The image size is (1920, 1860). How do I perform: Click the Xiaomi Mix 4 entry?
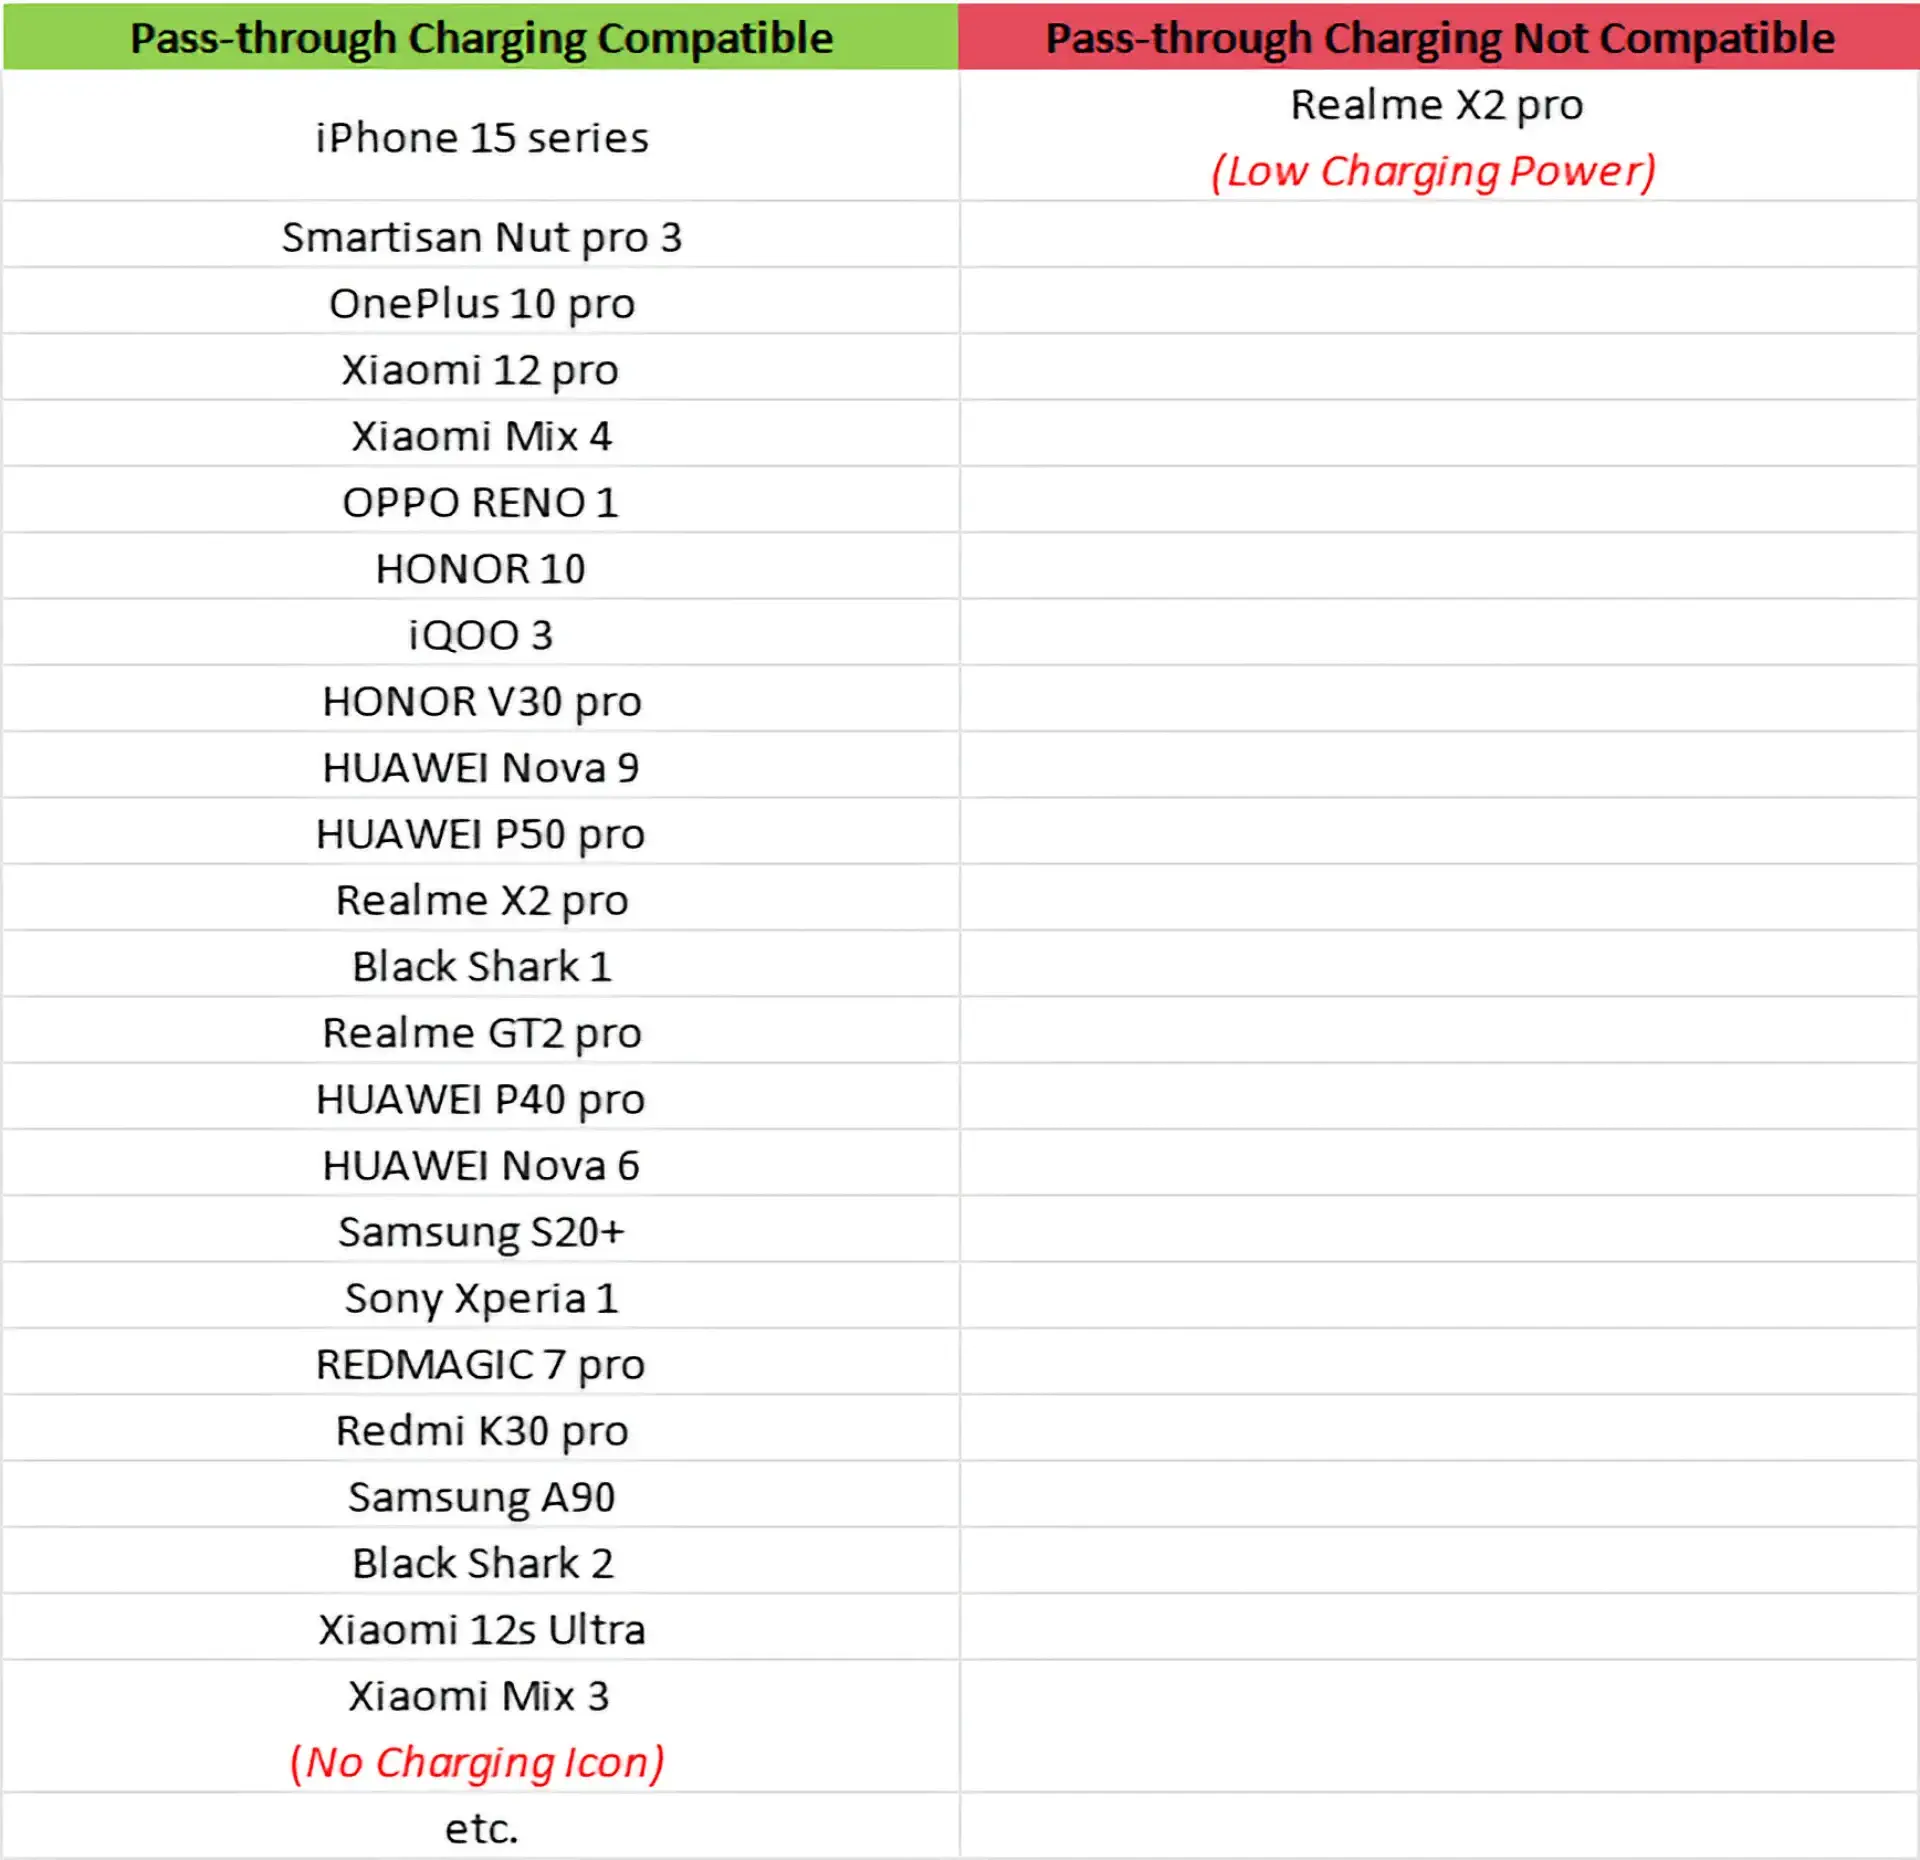481,436
